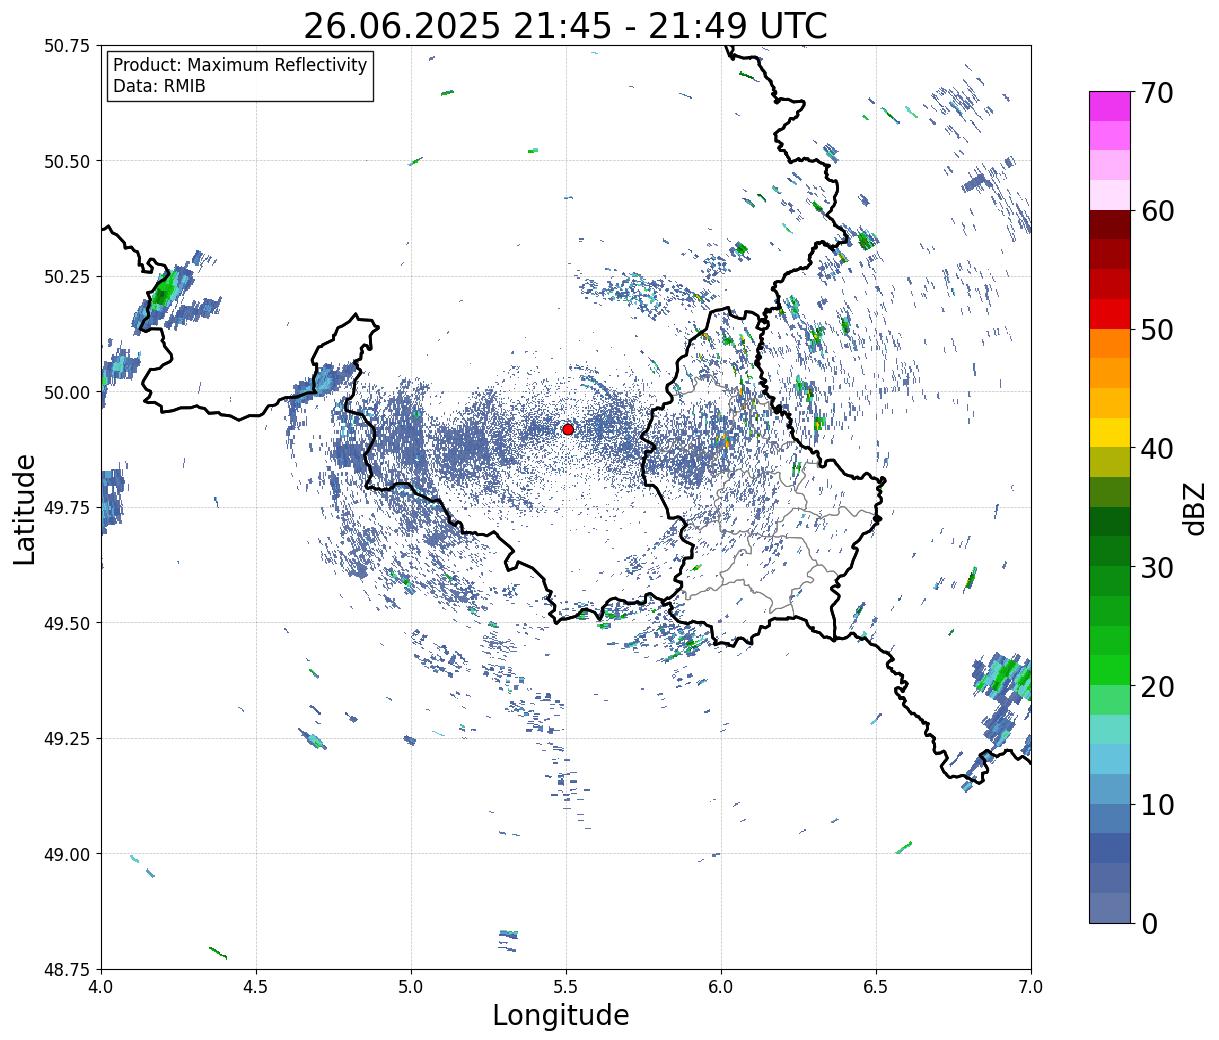This screenshot has width=1219, height=1040.
Task: Select the yellow band just above 40
Action: [x=1110, y=432]
